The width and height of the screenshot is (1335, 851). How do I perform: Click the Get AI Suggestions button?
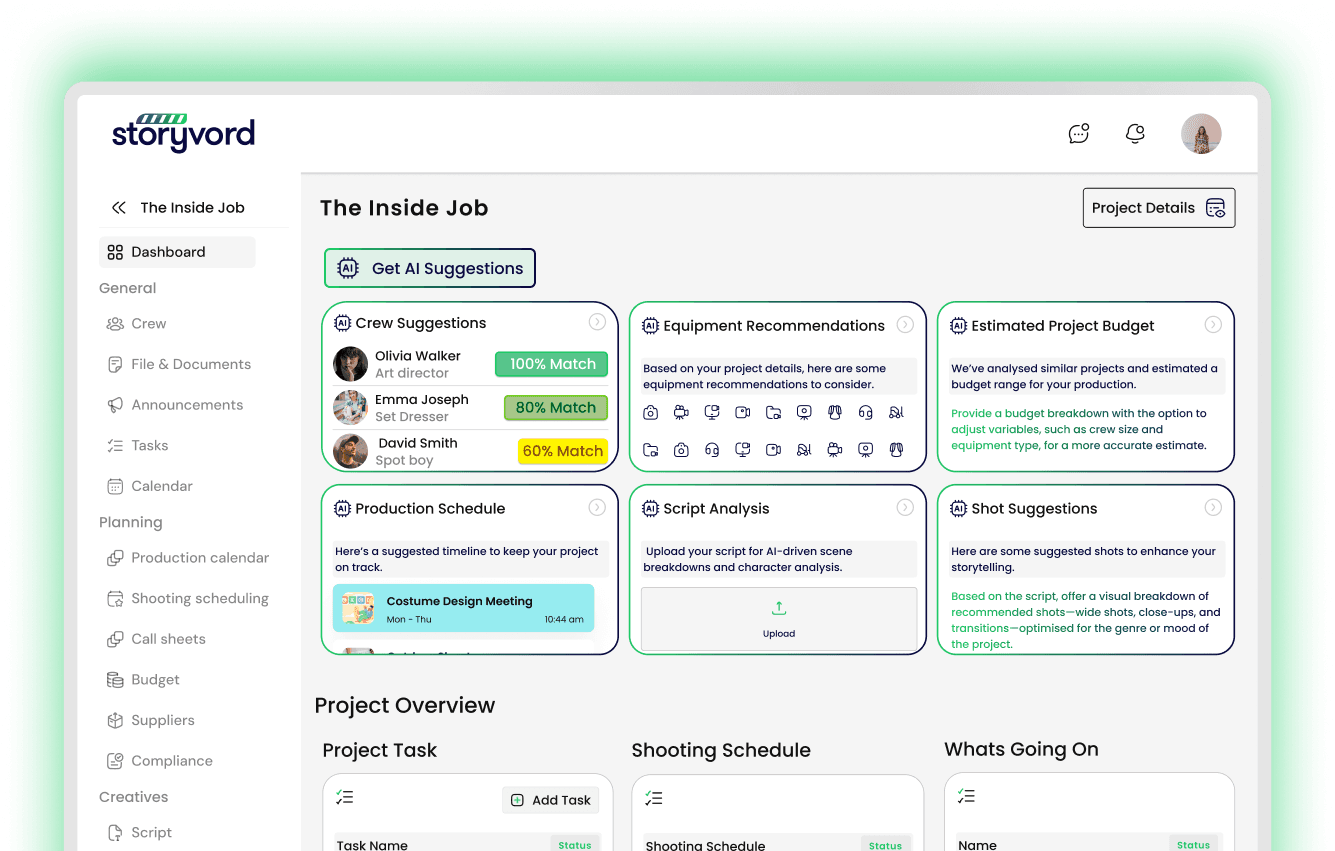(x=429, y=268)
